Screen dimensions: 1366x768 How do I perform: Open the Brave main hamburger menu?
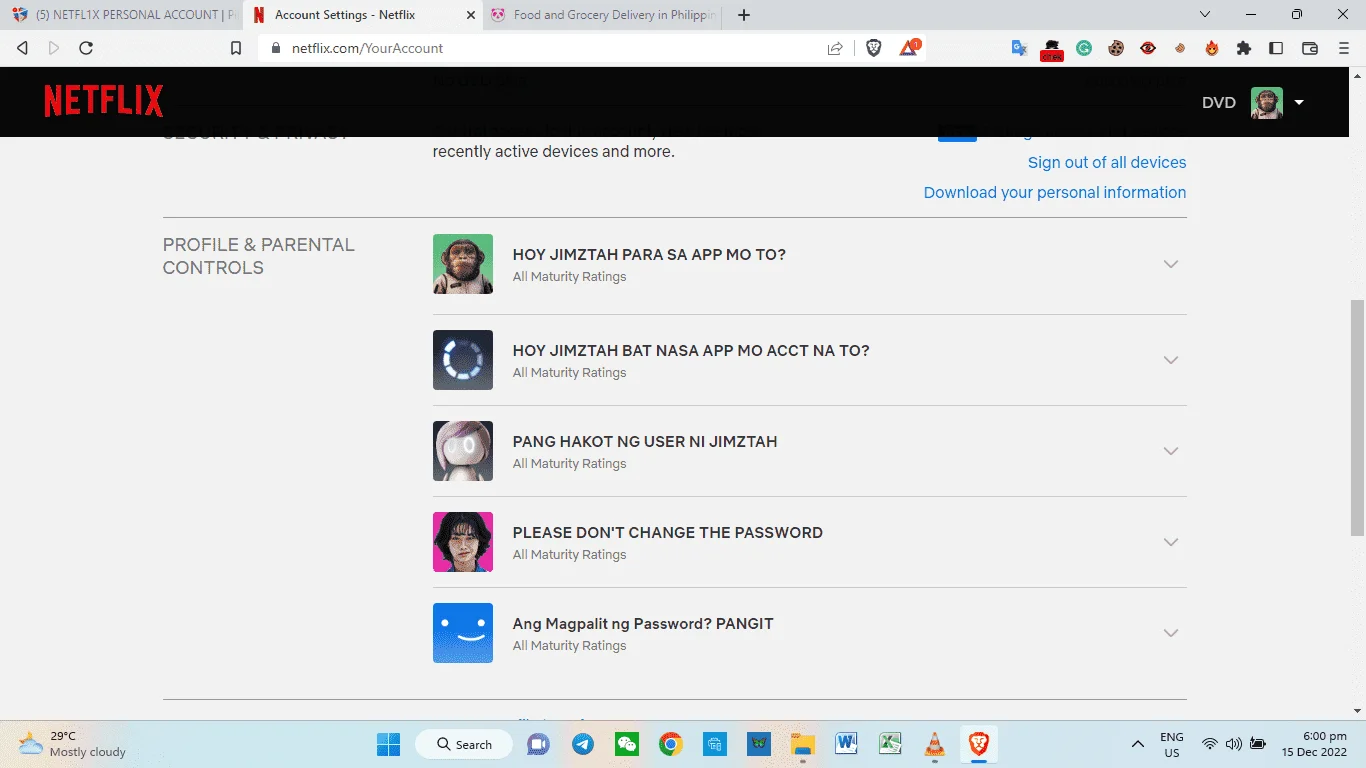[1344, 48]
